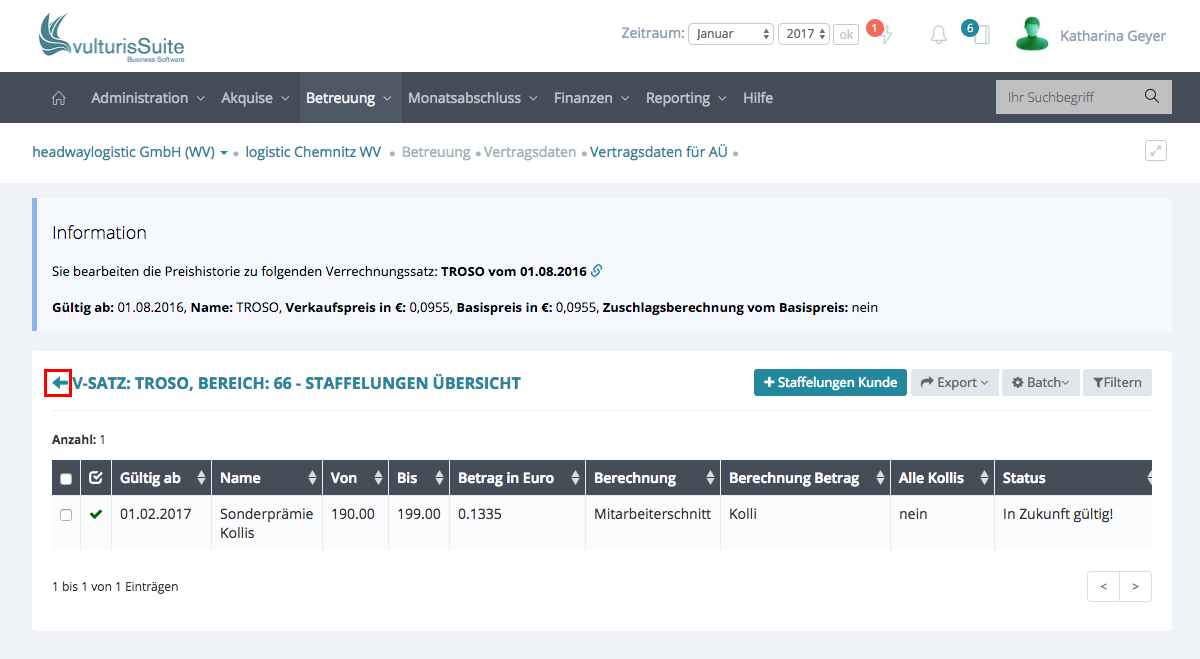Toggle the select-all checkbox in table header
This screenshot has height=659, width=1200.
[x=66, y=479]
